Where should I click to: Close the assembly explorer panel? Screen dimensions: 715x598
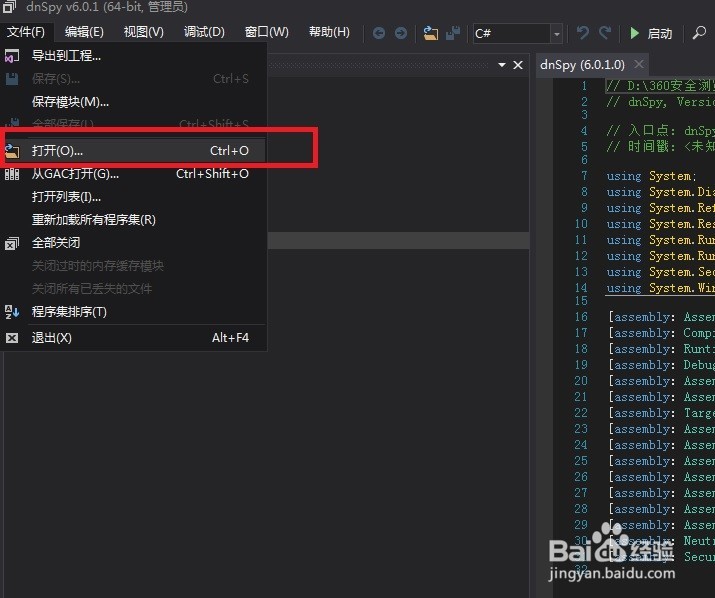(x=518, y=65)
